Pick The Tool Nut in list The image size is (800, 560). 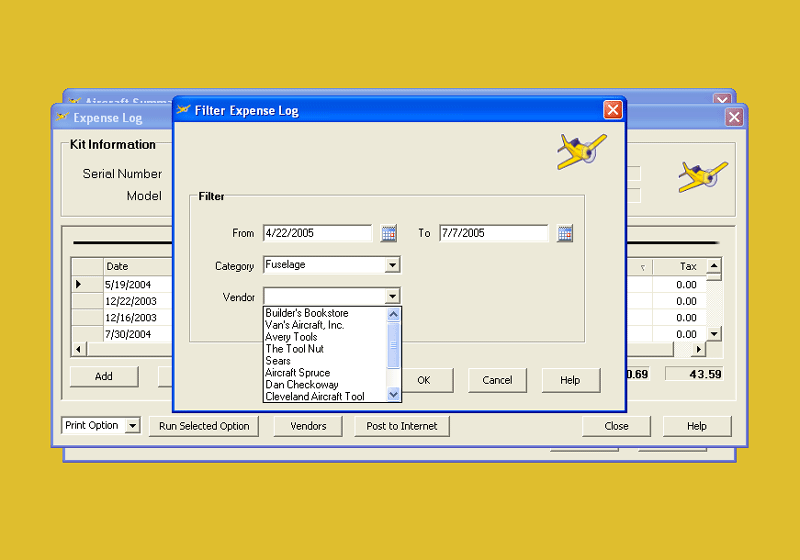(x=295, y=349)
